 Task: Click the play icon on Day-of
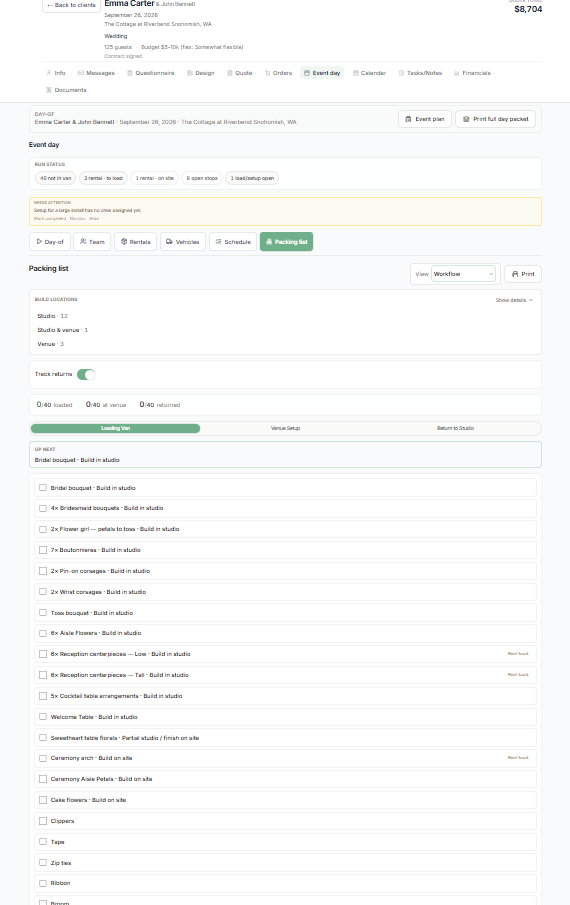click(39, 242)
